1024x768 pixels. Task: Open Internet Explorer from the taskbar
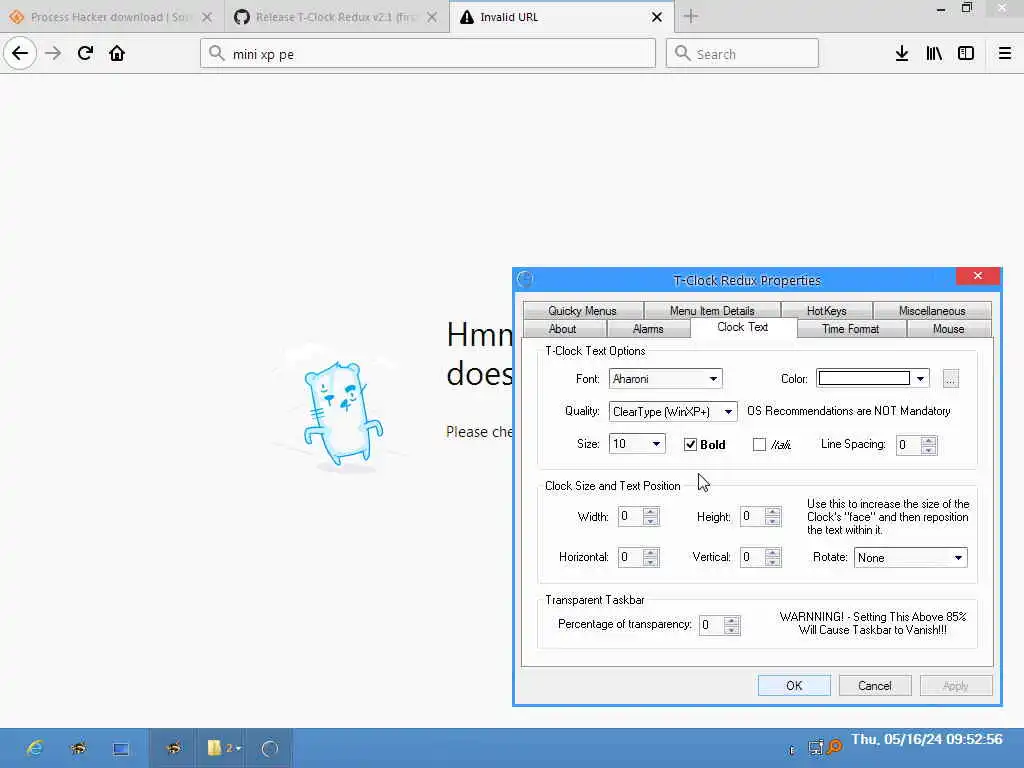click(35, 748)
